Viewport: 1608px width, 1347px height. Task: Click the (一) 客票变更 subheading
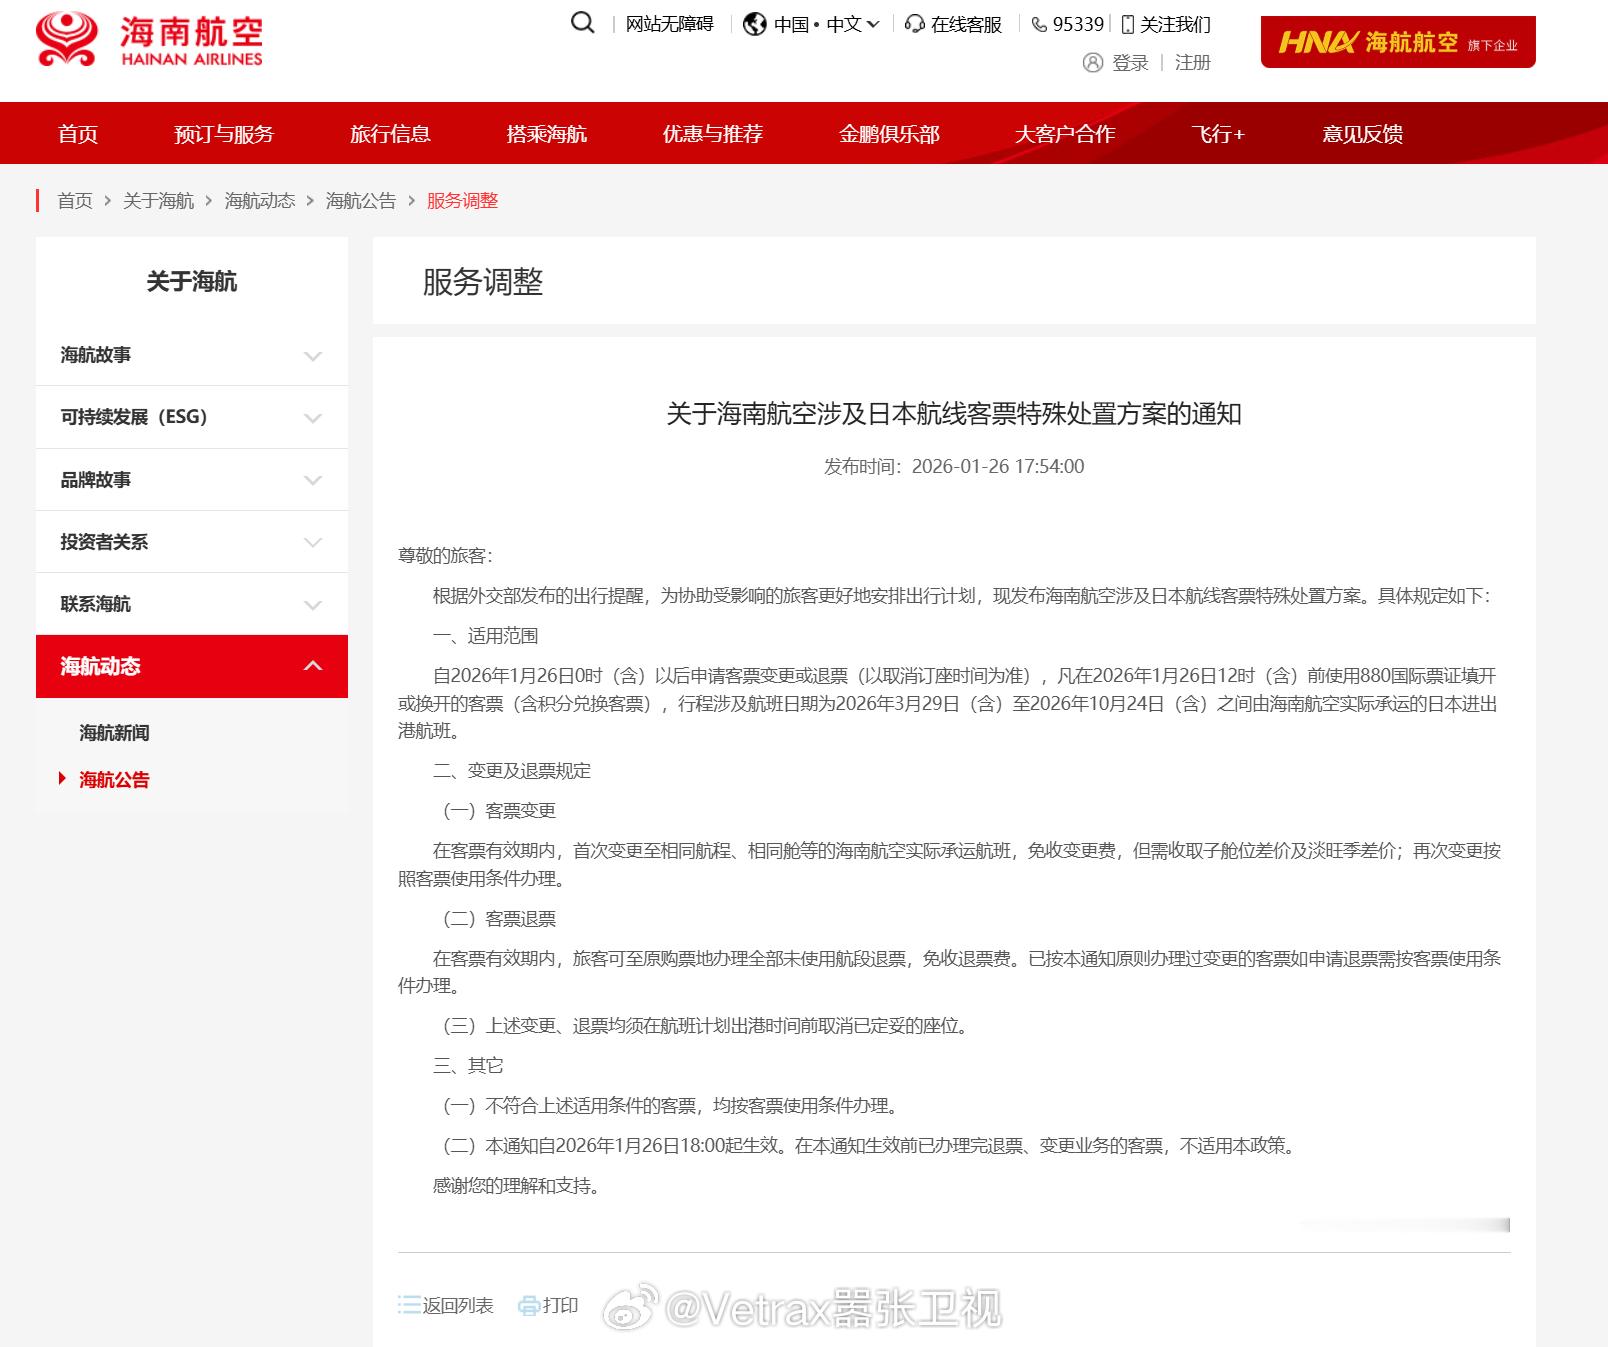(x=499, y=811)
